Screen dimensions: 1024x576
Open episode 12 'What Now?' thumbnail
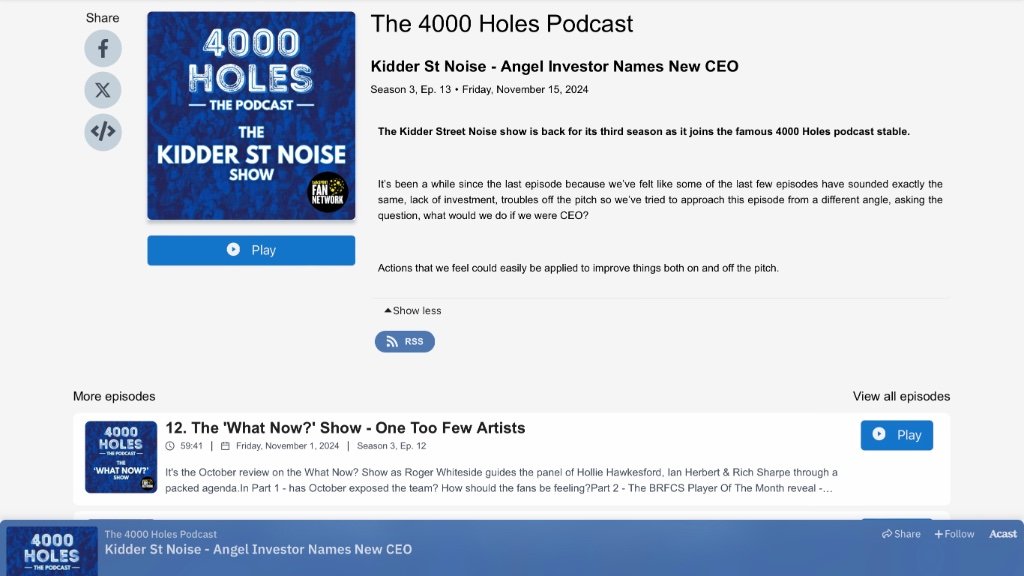(121, 456)
